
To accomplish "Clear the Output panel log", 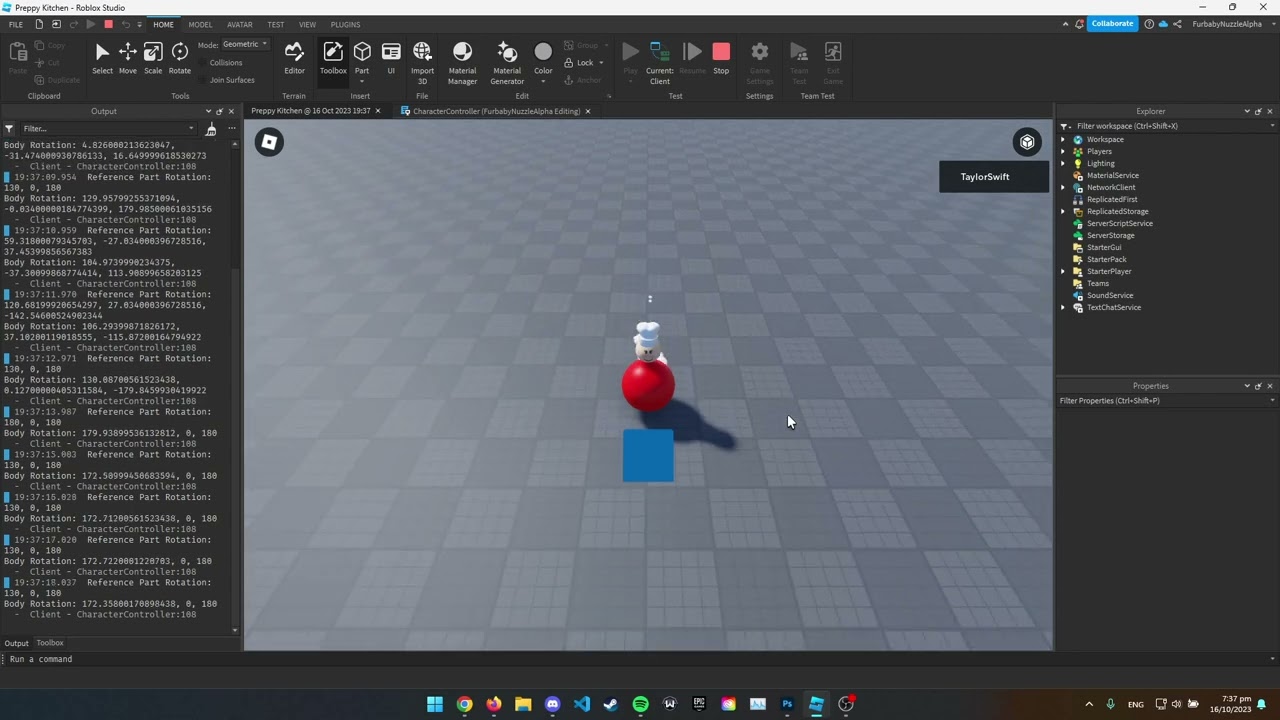I will pos(210,129).
